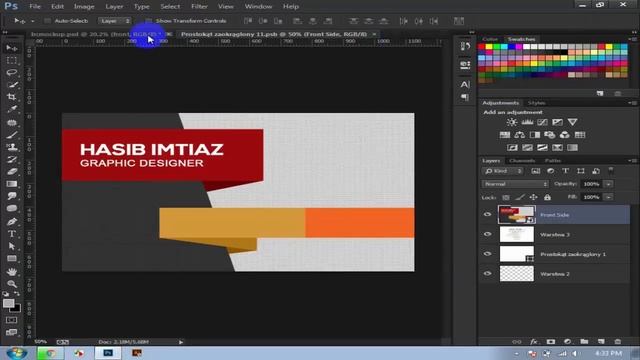Open the status bar info arrow
Screen dimensions: 640x360
[x=181, y=342]
